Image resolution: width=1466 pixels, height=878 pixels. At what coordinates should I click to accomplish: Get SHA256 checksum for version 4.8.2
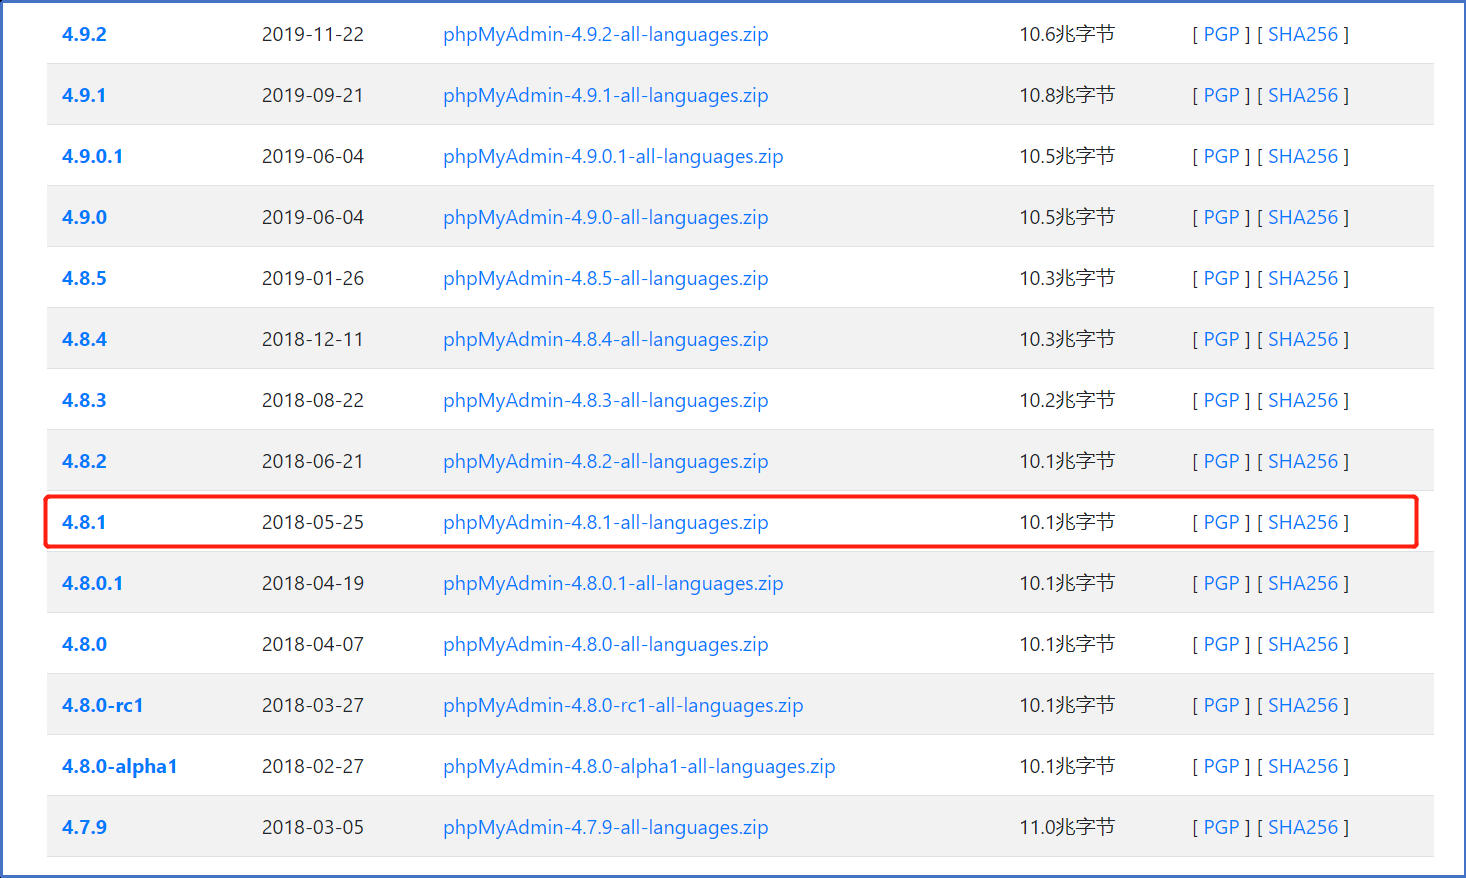coord(1303,461)
